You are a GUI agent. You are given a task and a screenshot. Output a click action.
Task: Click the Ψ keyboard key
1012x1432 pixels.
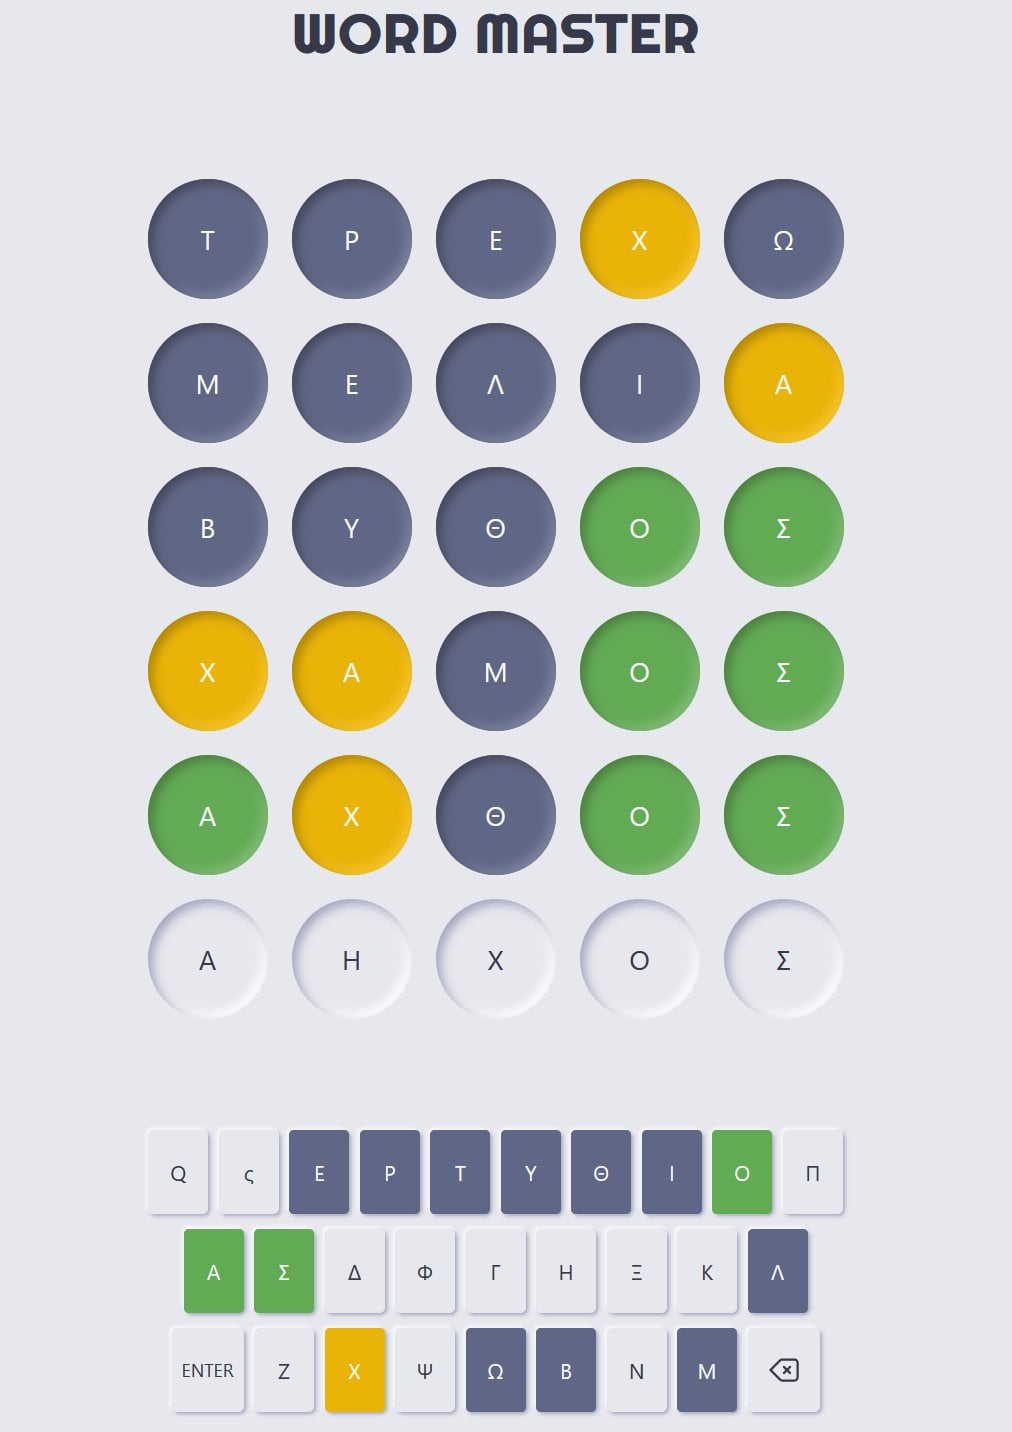tap(425, 1370)
